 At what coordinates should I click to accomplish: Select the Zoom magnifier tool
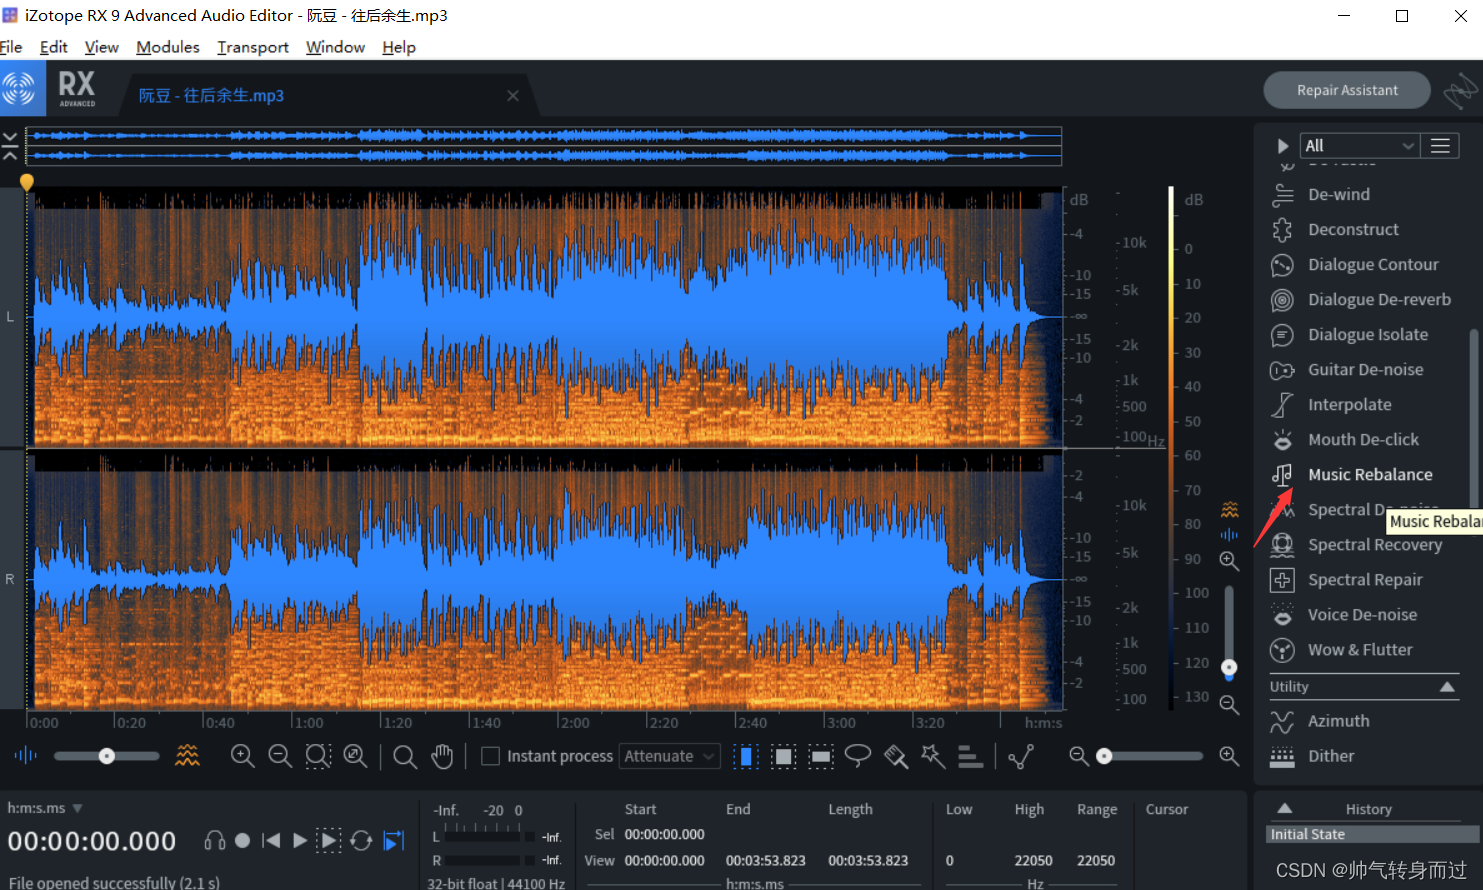tap(404, 757)
